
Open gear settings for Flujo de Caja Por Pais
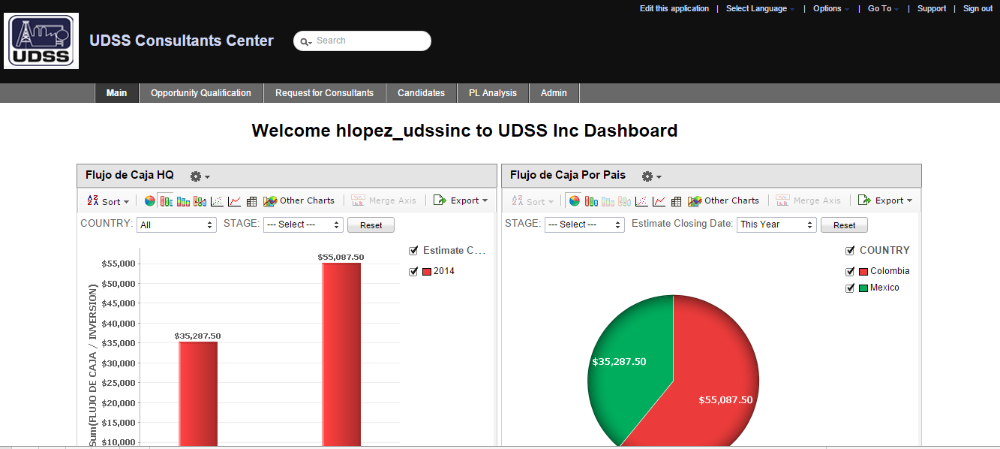[651, 176]
